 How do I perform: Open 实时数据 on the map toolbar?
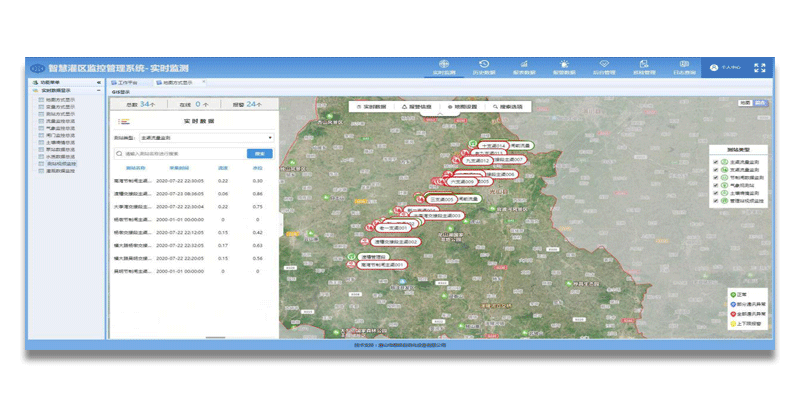point(371,107)
